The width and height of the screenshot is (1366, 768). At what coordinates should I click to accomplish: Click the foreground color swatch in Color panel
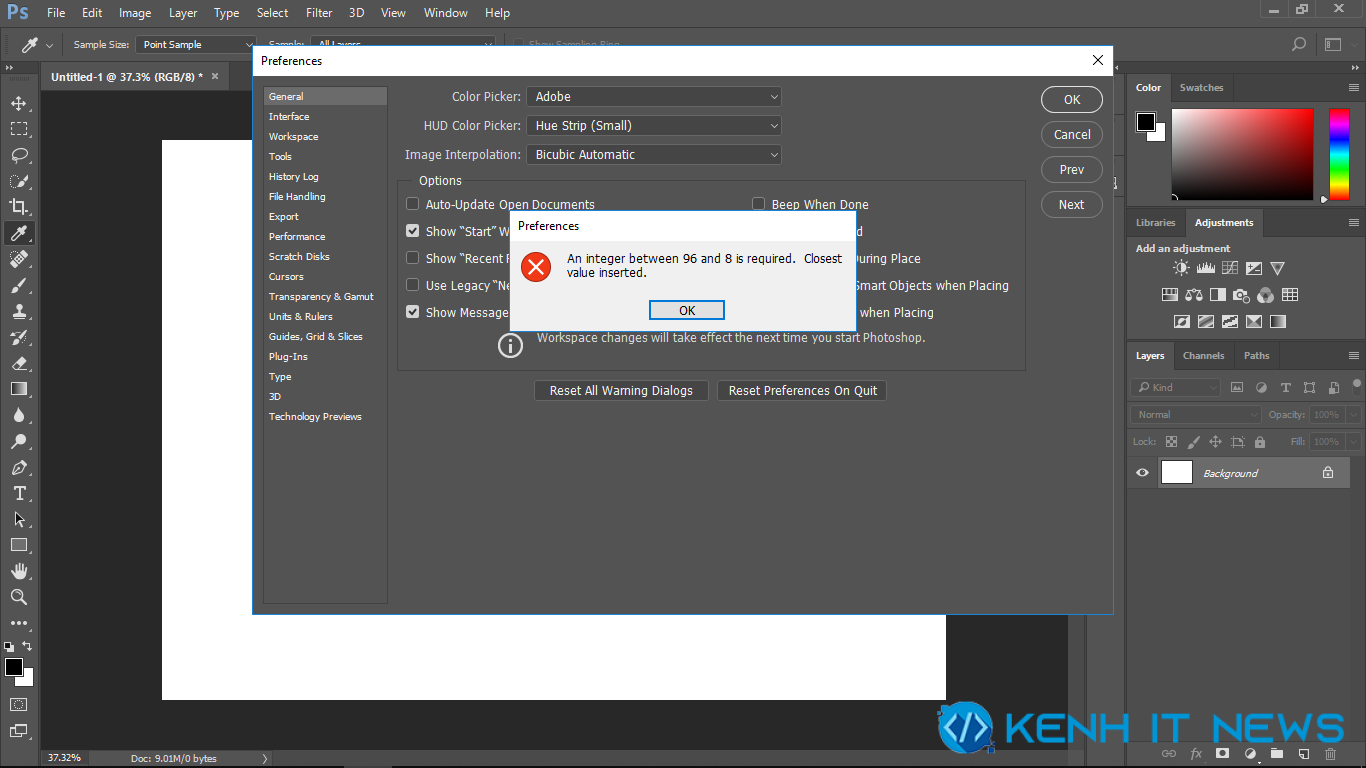click(x=1145, y=122)
